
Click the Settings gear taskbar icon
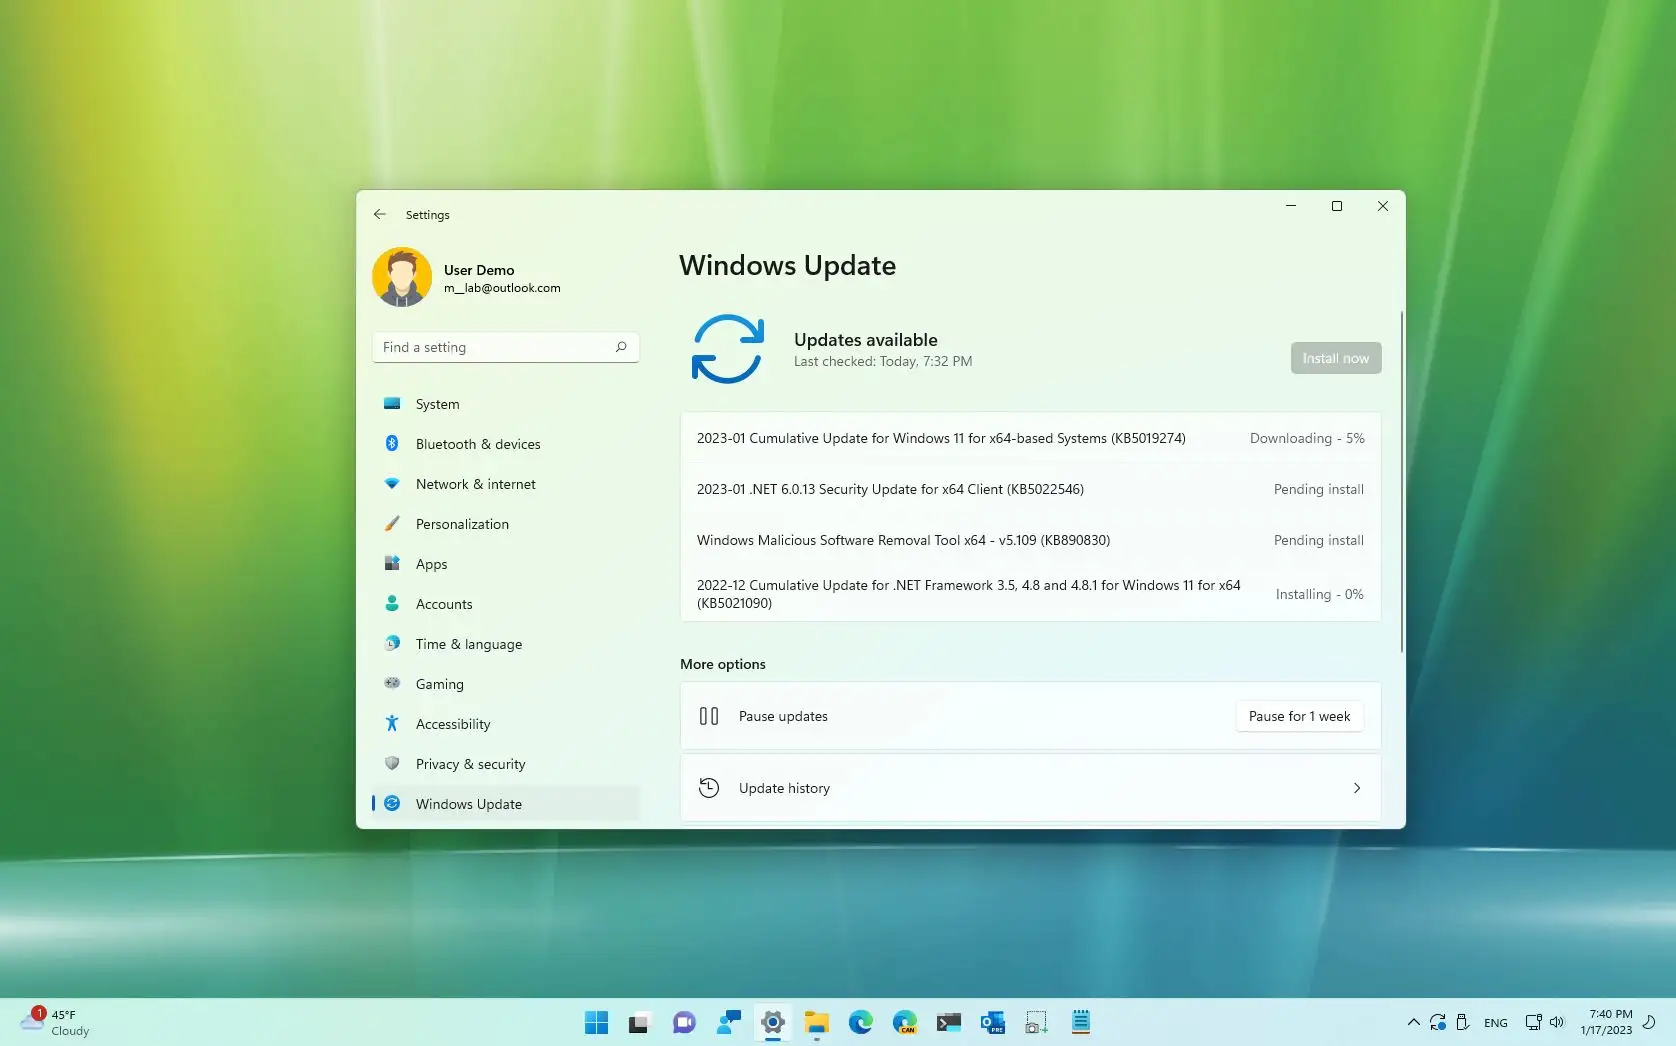(773, 1022)
